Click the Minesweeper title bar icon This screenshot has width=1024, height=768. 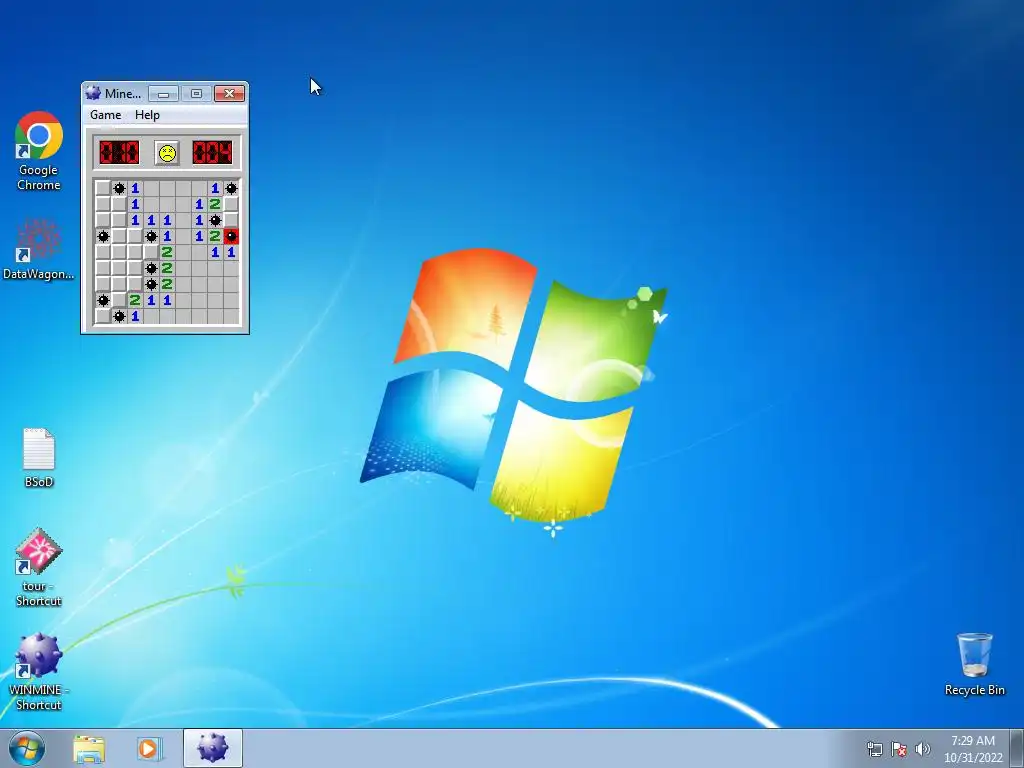[93, 93]
